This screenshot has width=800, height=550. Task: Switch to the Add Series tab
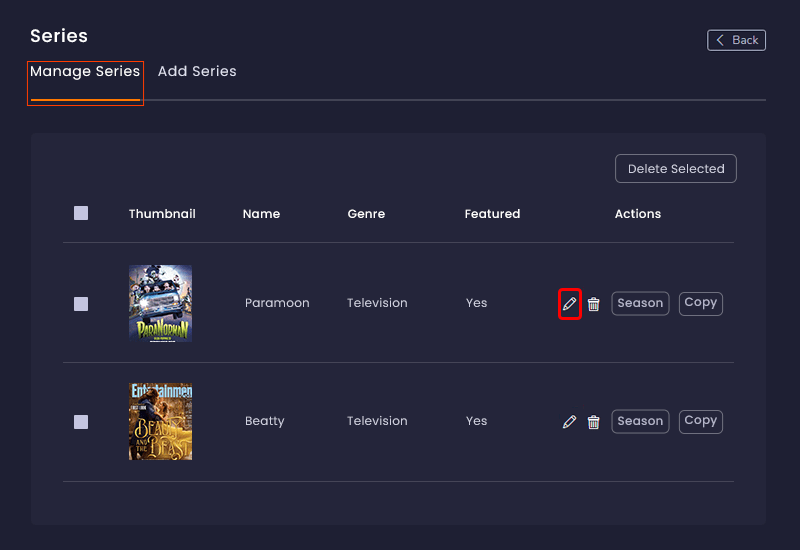(197, 72)
